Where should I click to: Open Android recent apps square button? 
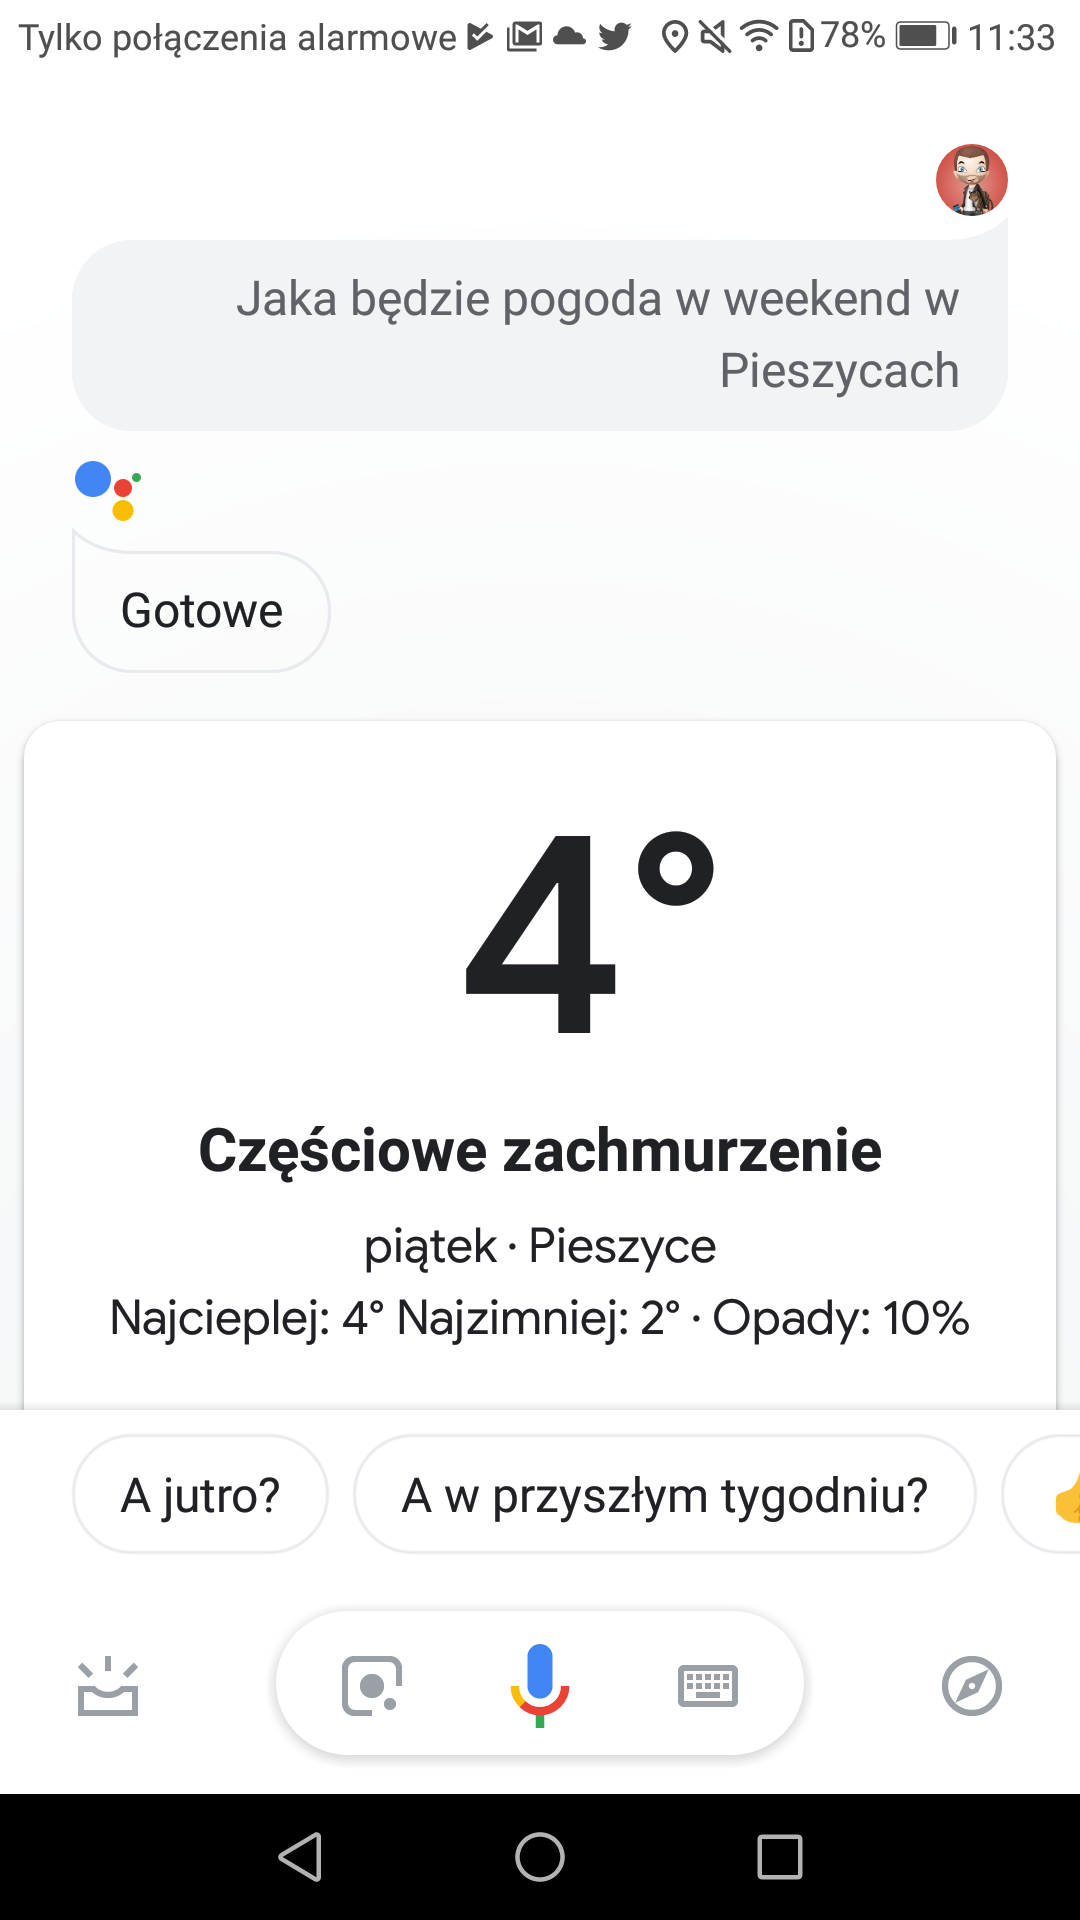coord(780,1857)
